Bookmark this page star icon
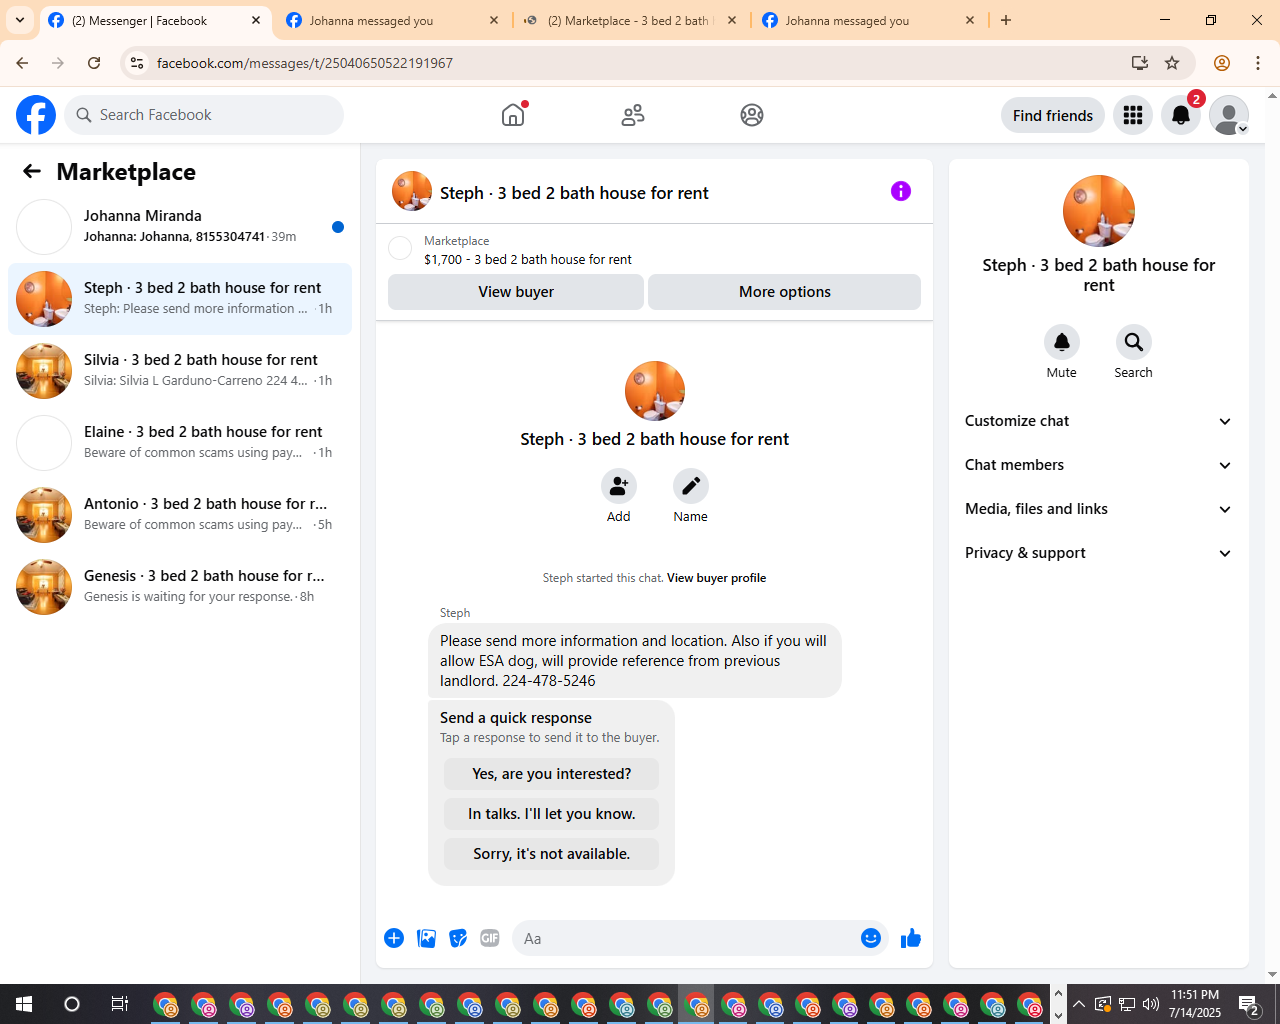 click(1172, 63)
